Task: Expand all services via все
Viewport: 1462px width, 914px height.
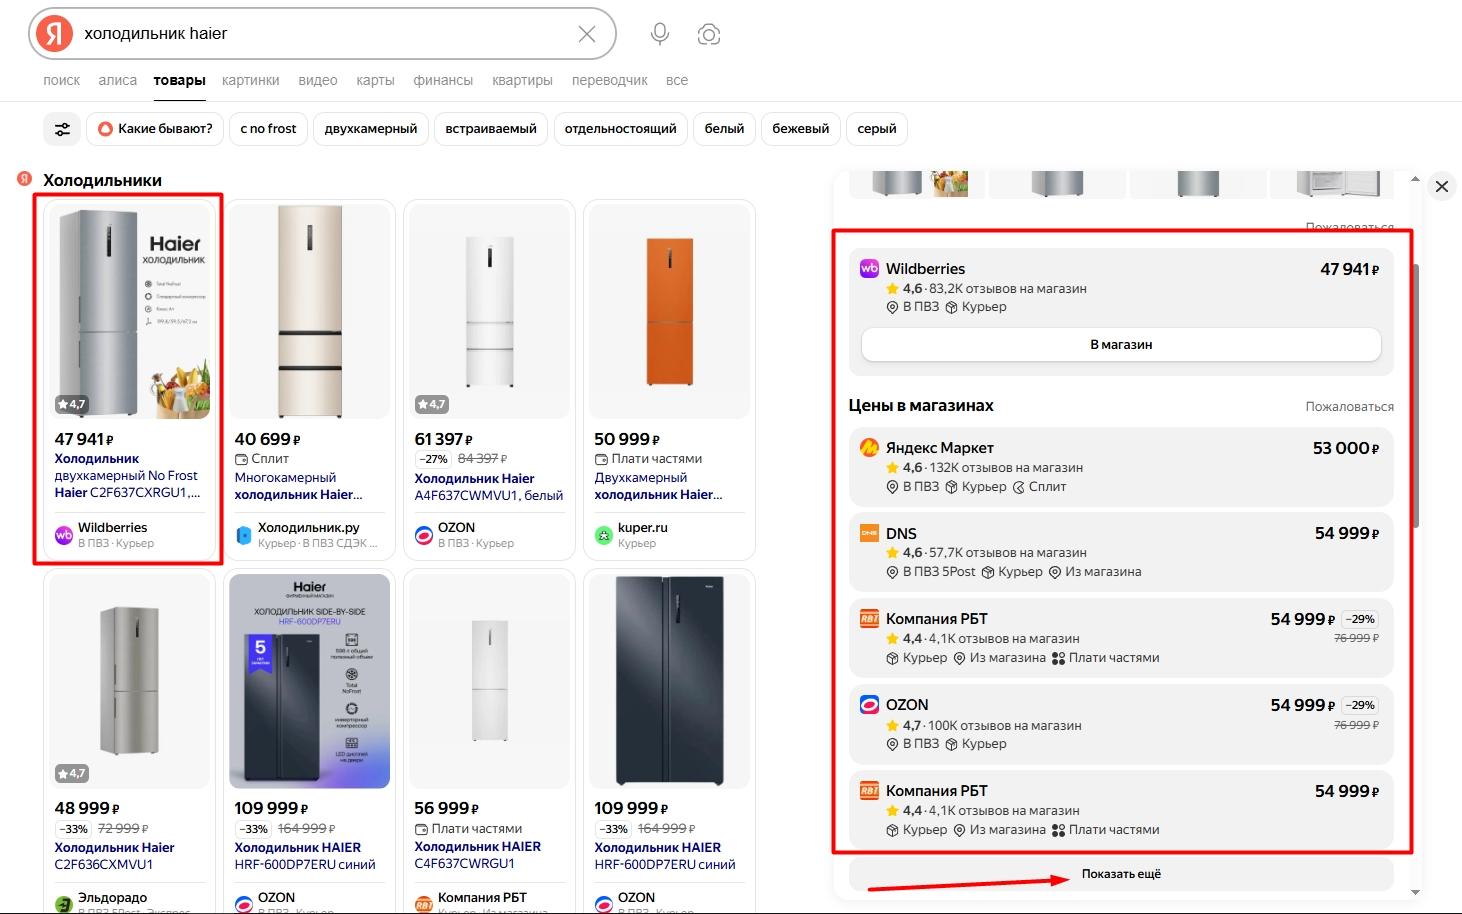Action: coord(677,80)
